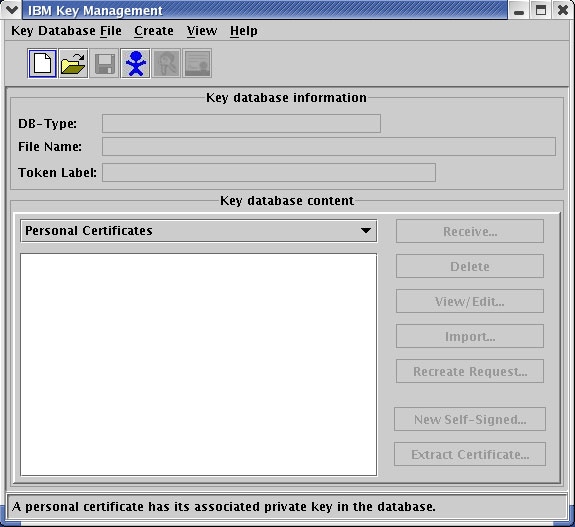The width and height of the screenshot is (575, 527).
Task: Click the Recreate Request... button
Action: click(470, 371)
